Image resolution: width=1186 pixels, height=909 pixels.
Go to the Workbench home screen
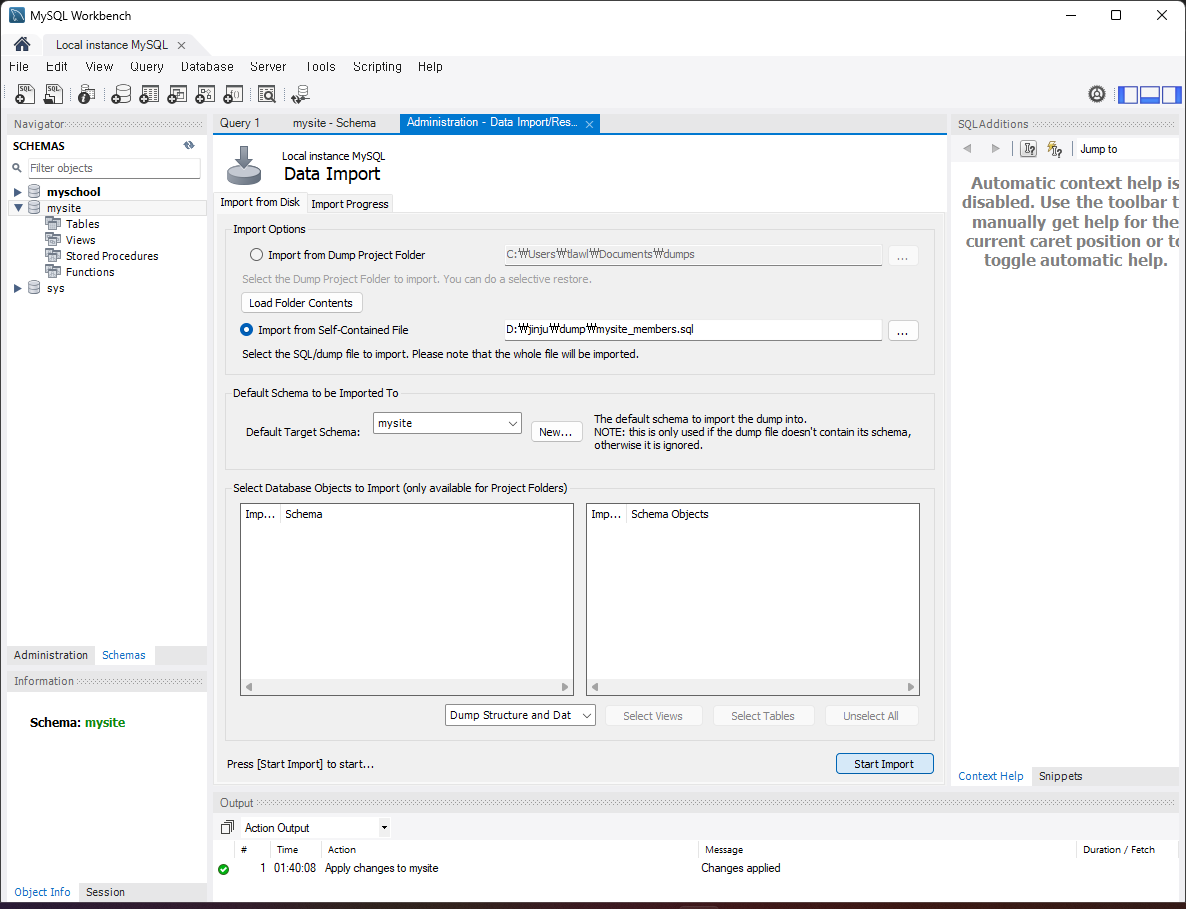coord(22,45)
